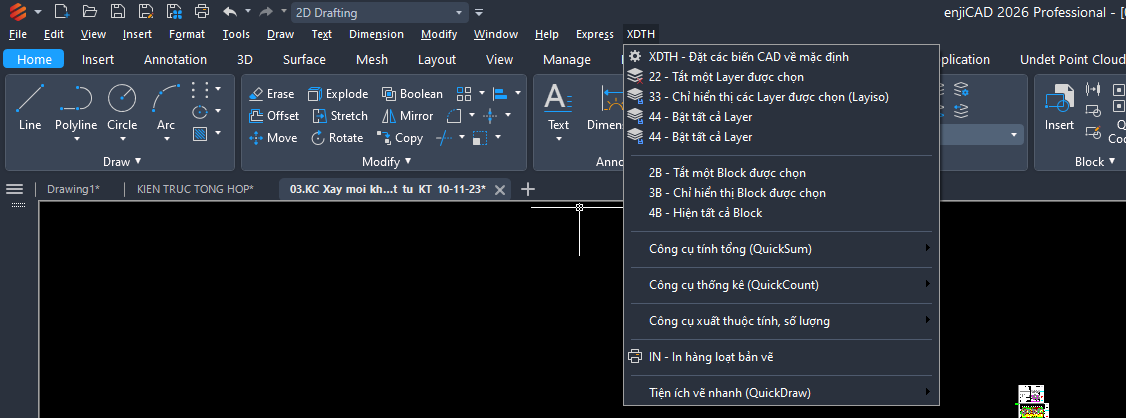Open the 2D Drafting workspace dropdown
This screenshot has height=418, width=1126.
point(379,13)
